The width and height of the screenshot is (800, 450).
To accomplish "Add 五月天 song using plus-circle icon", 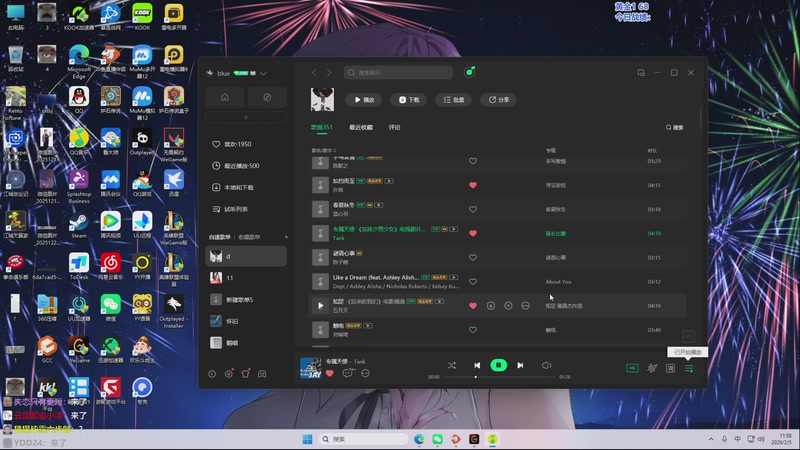I will 508,306.
